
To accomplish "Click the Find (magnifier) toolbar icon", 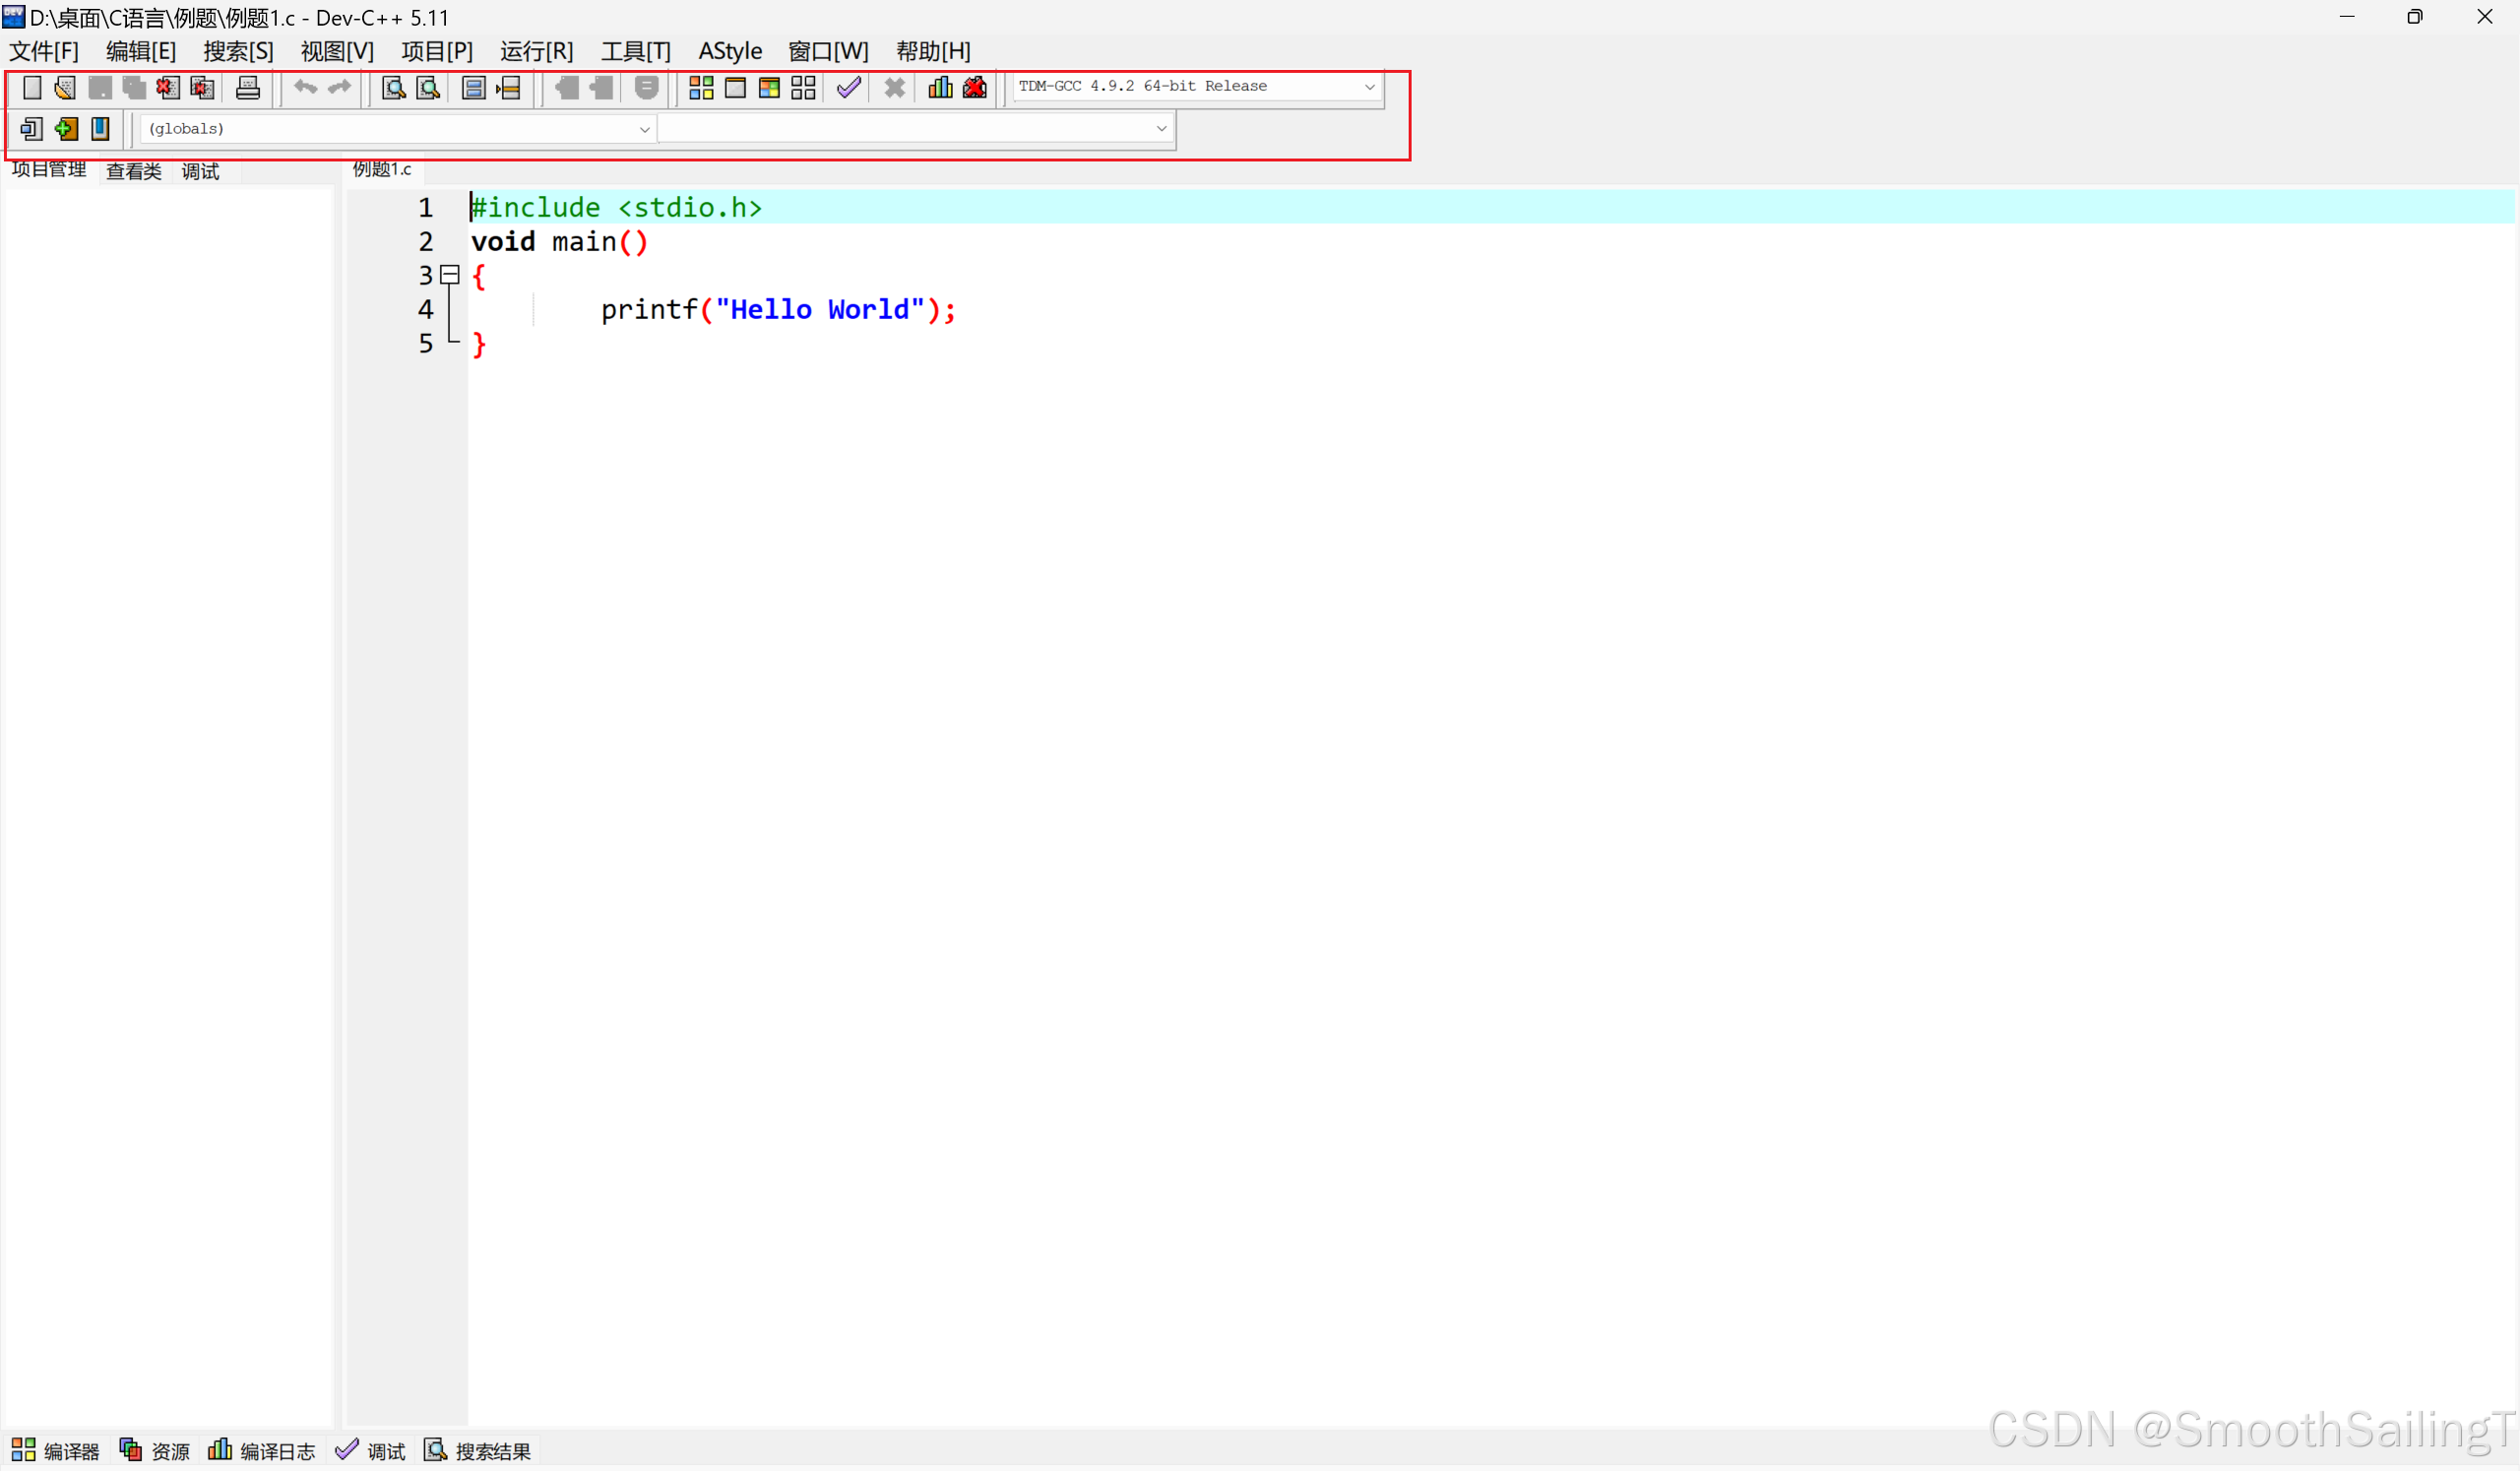I will [x=394, y=88].
